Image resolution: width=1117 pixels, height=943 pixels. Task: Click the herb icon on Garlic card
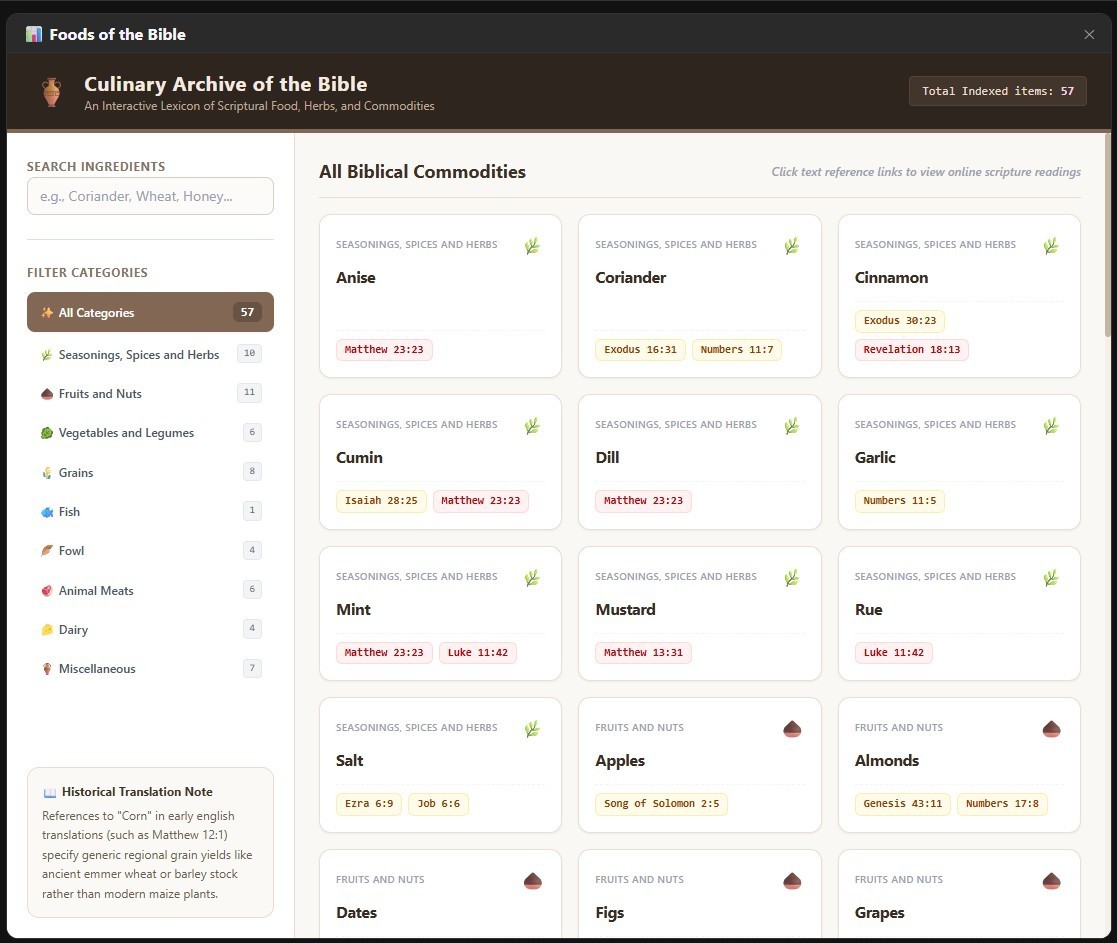1051,426
